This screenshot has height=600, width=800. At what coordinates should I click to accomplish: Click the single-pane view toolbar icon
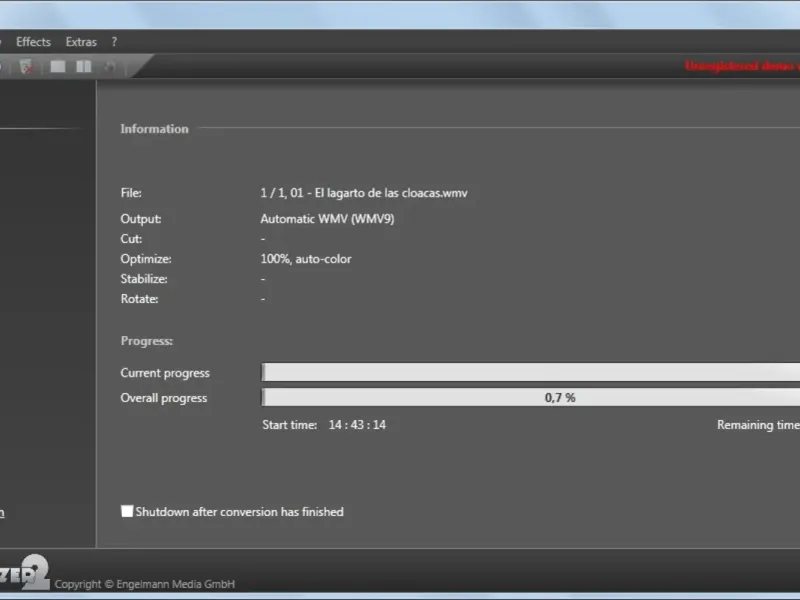pos(58,66)
